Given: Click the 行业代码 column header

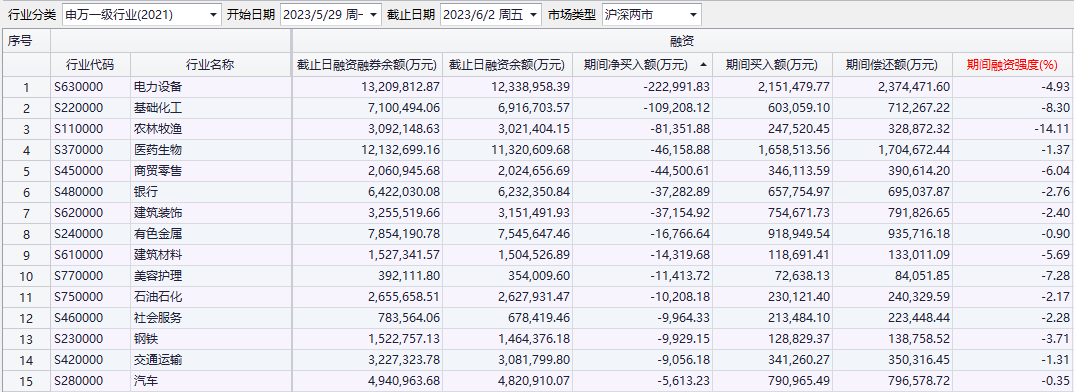Looking at the screenshot, I should (x=90, y=65).
